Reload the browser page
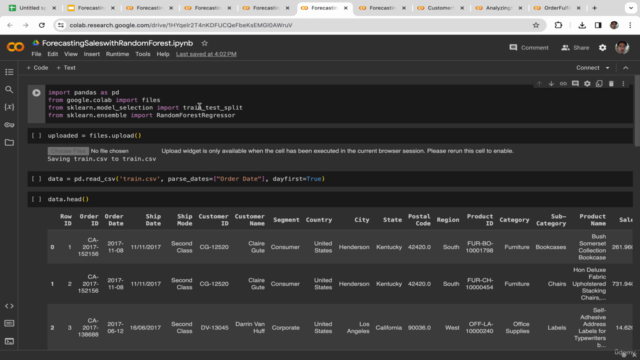The height and width of the screenshot is (360, 640). pyautogui.click(x=42, y=25)
